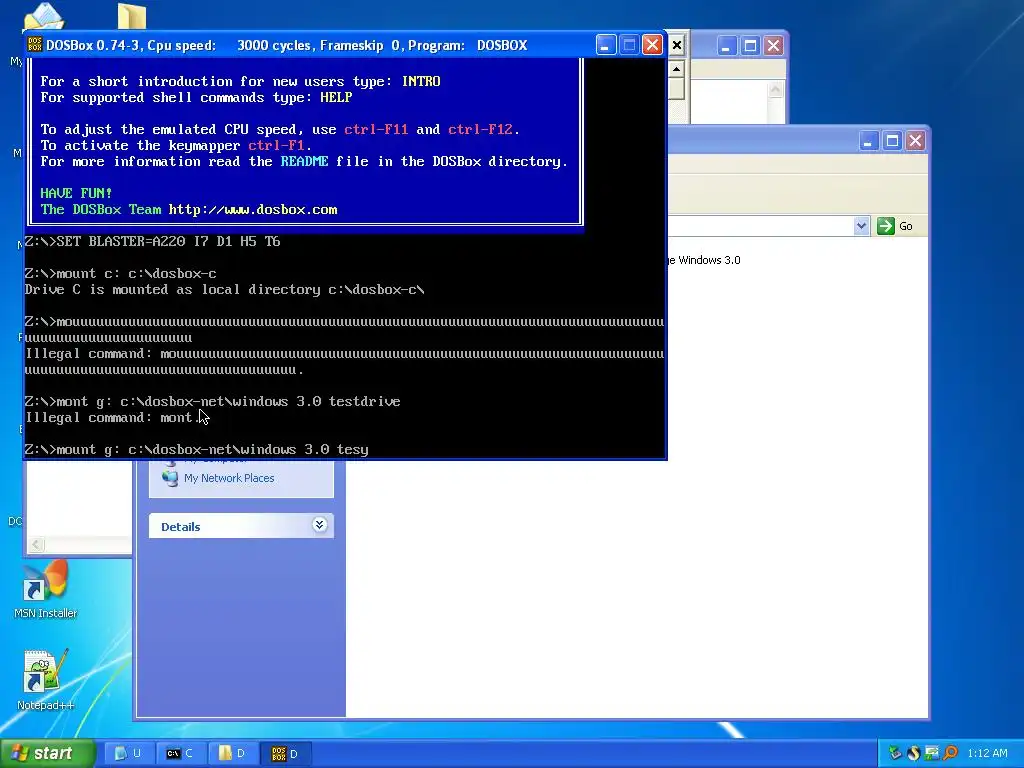Screen dimensions: 1024x768
Task: Click the red ctrl-F1 keymapper text
Action: 276,145
